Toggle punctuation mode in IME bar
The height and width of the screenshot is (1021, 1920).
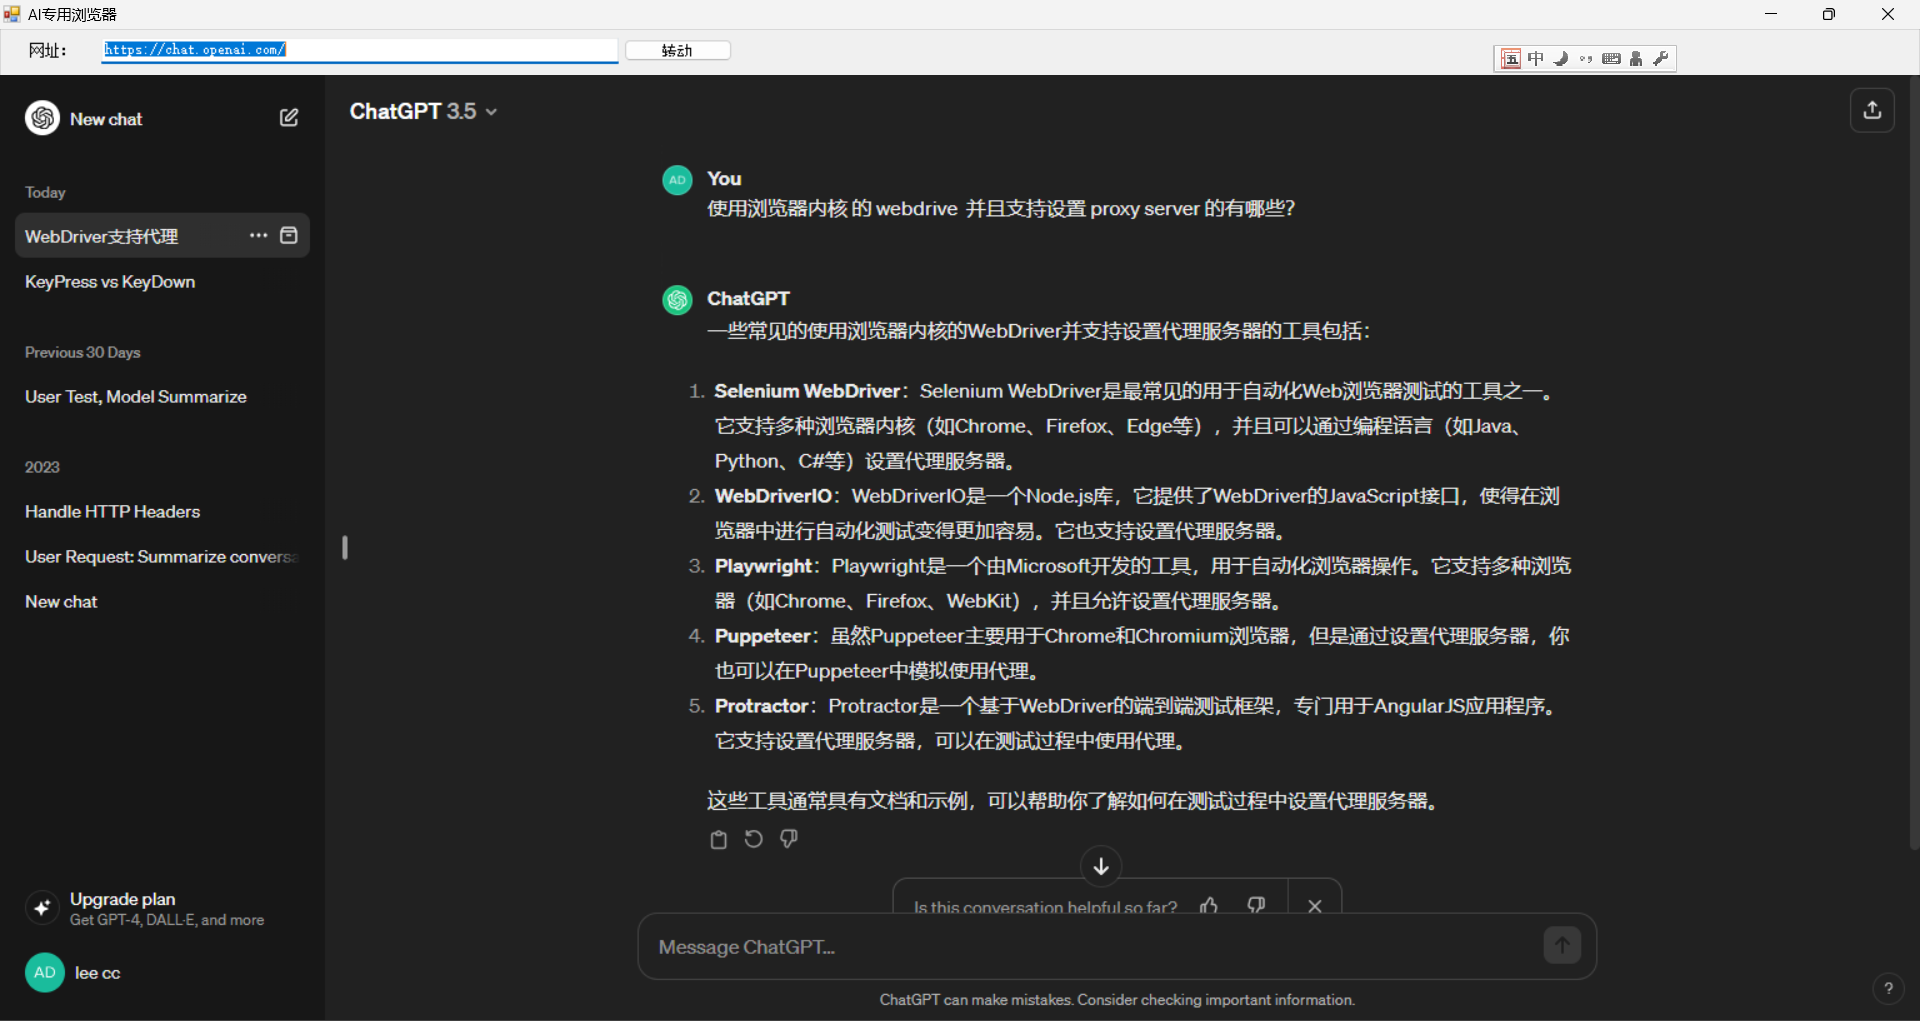[x=1586, y=59]
